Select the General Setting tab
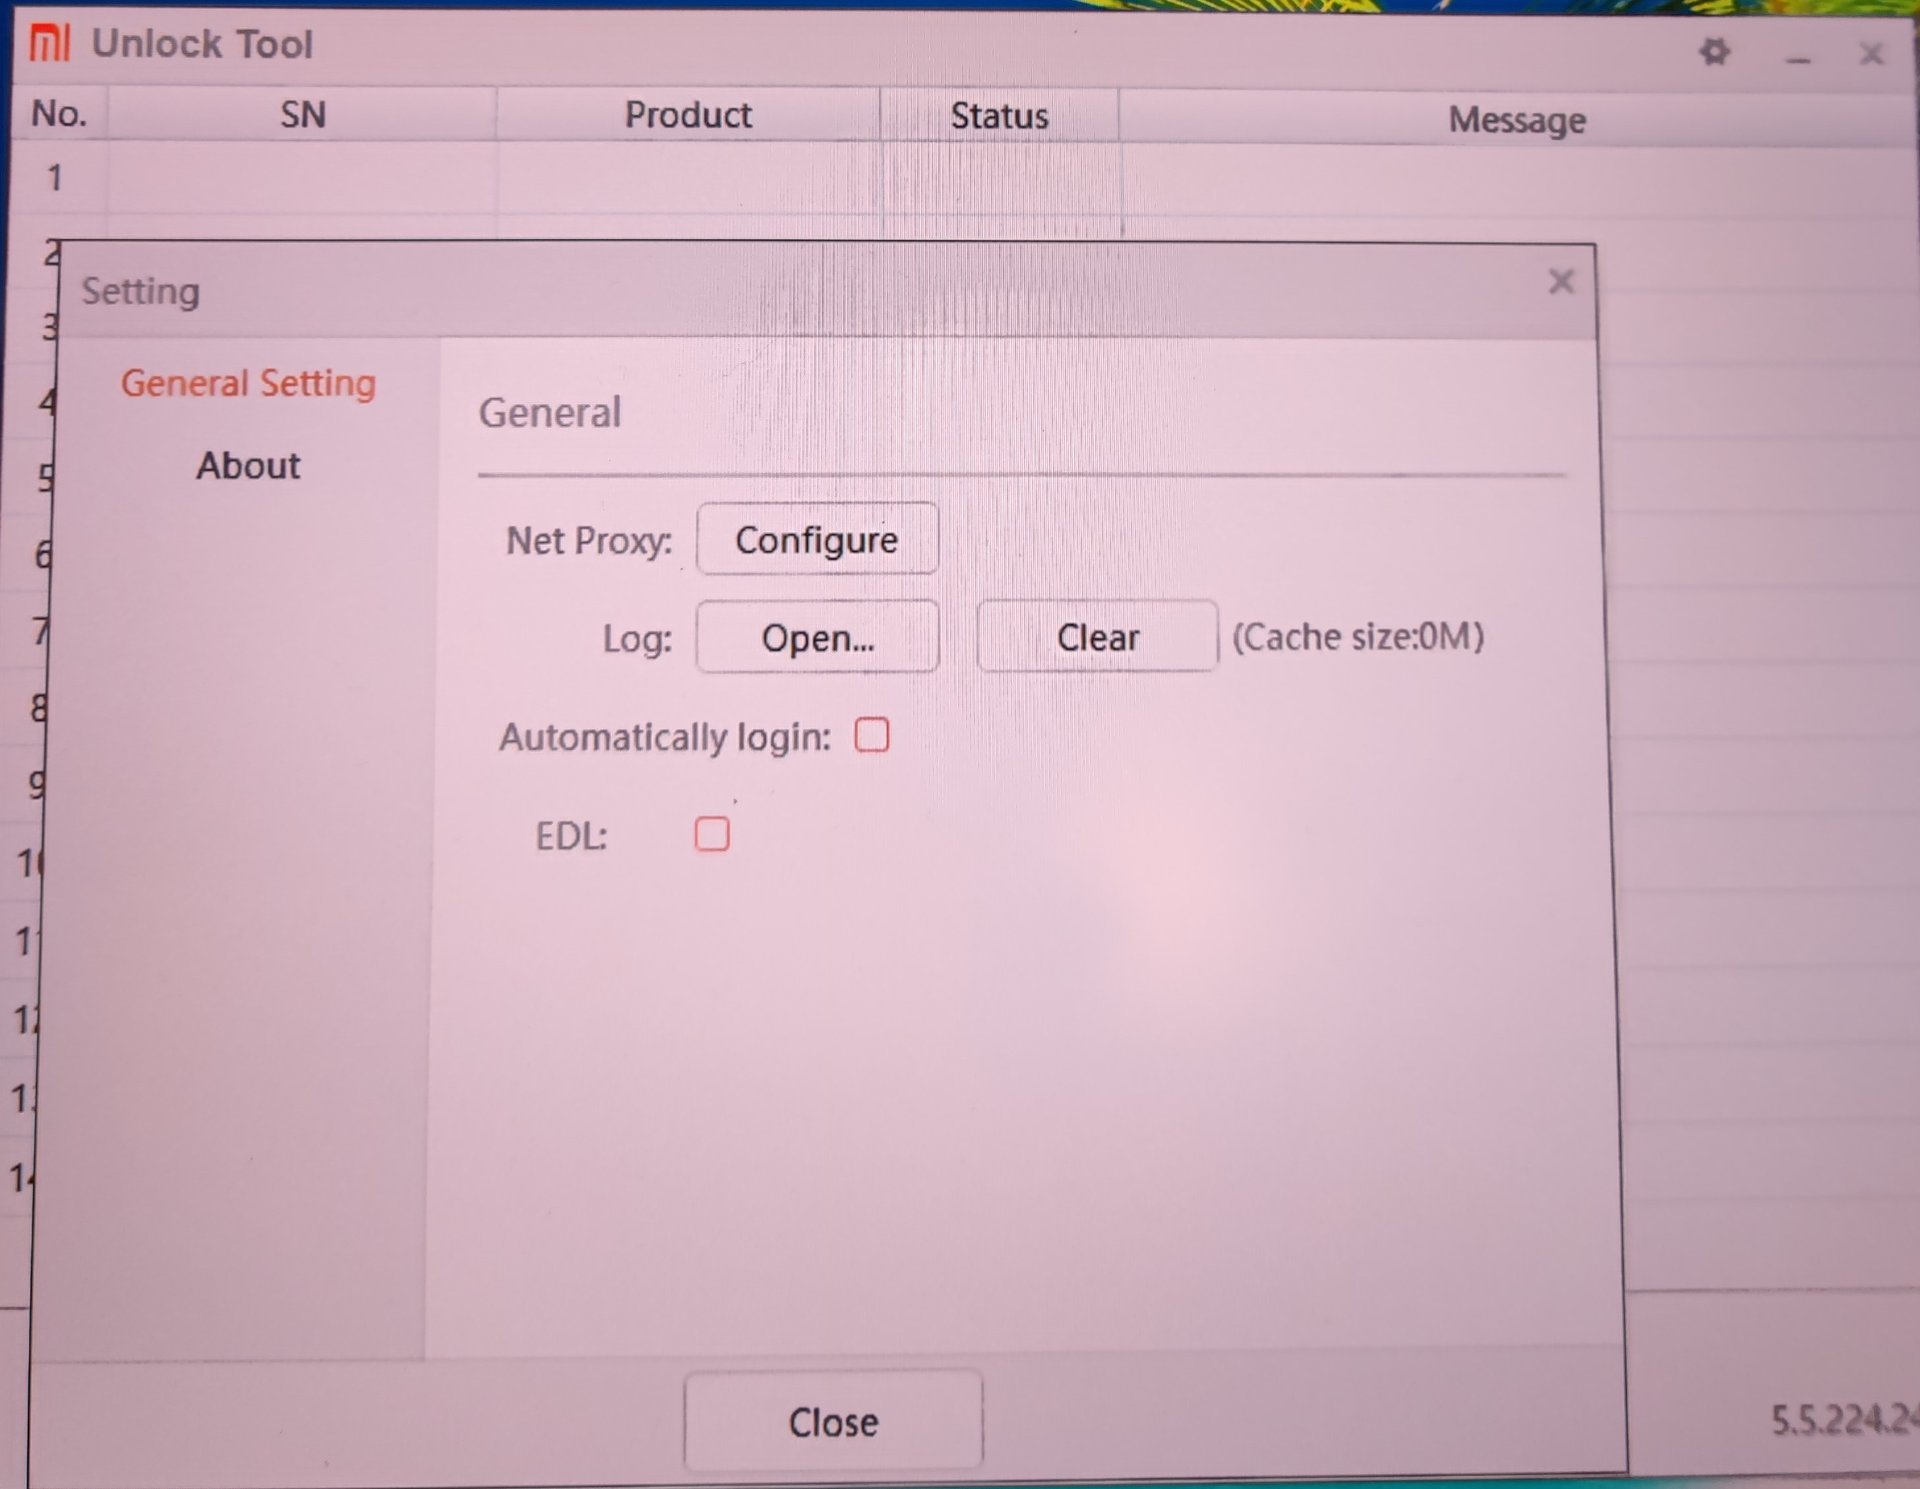1920x1489 pixels. (248, 384)
